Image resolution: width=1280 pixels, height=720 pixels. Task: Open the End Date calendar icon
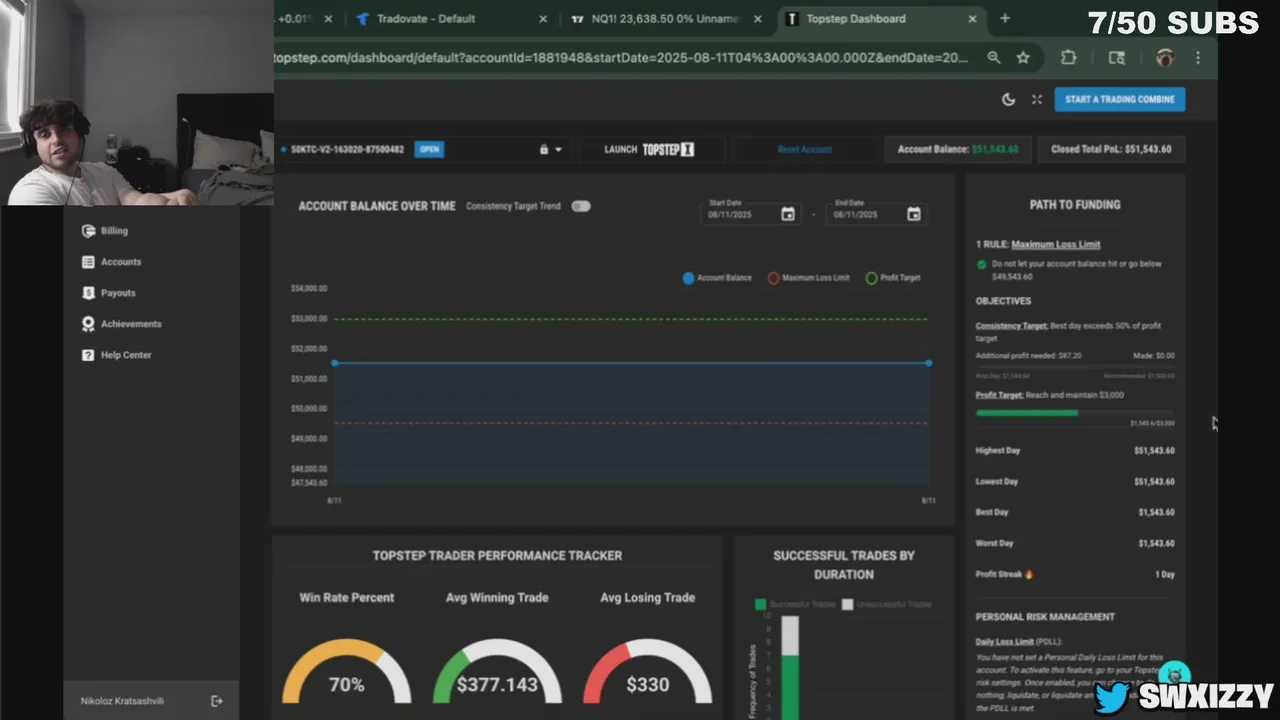point(913,214)
